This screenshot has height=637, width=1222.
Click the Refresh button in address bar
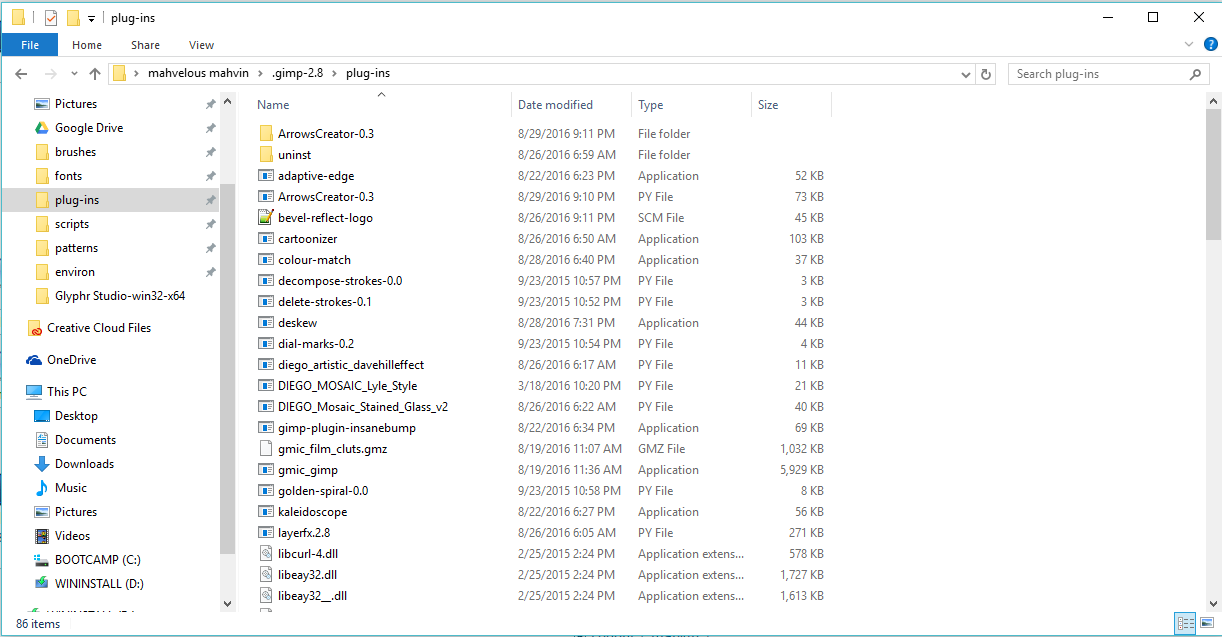[986, 74]
